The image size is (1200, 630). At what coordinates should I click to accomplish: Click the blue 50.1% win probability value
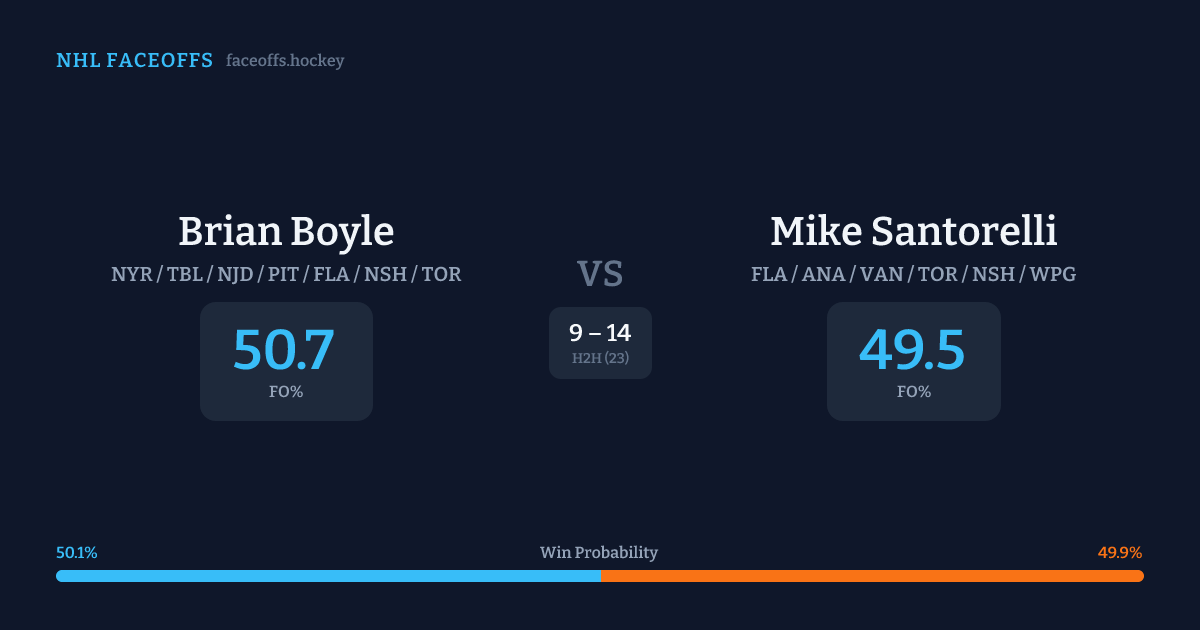[x=77, y=553]
